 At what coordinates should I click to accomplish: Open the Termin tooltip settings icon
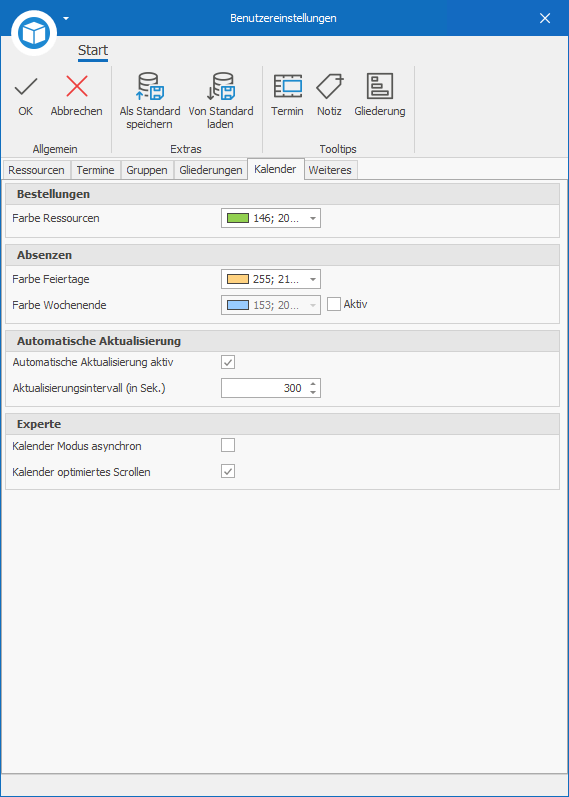(287, 86)
